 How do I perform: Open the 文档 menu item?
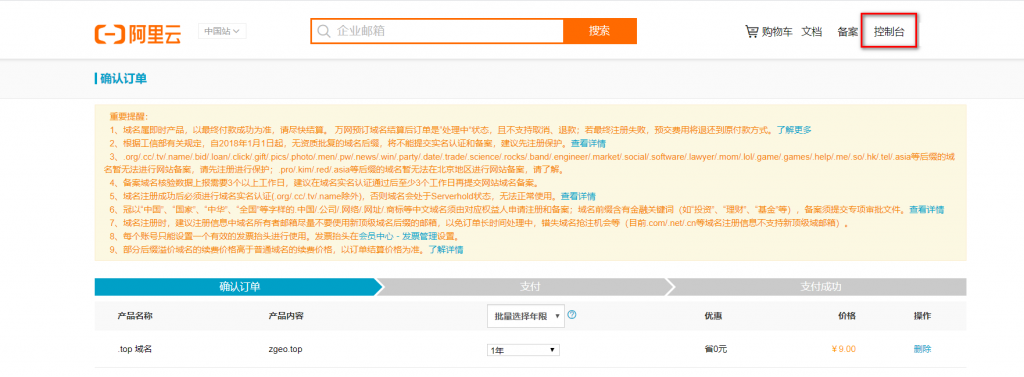point(812,31)
